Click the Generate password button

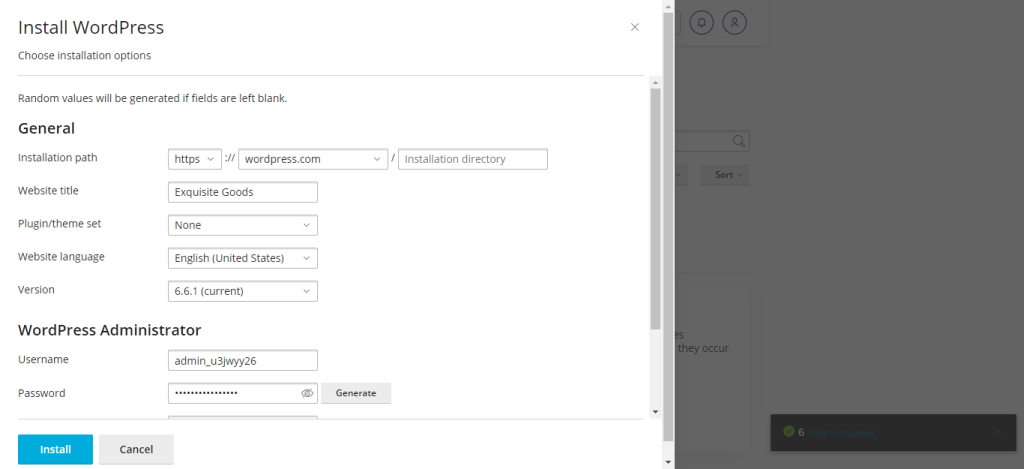coord(356,393)
